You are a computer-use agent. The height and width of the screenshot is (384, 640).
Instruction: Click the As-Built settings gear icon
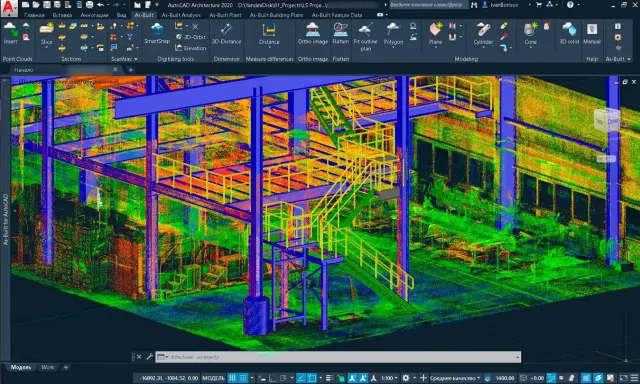[618, 37]
